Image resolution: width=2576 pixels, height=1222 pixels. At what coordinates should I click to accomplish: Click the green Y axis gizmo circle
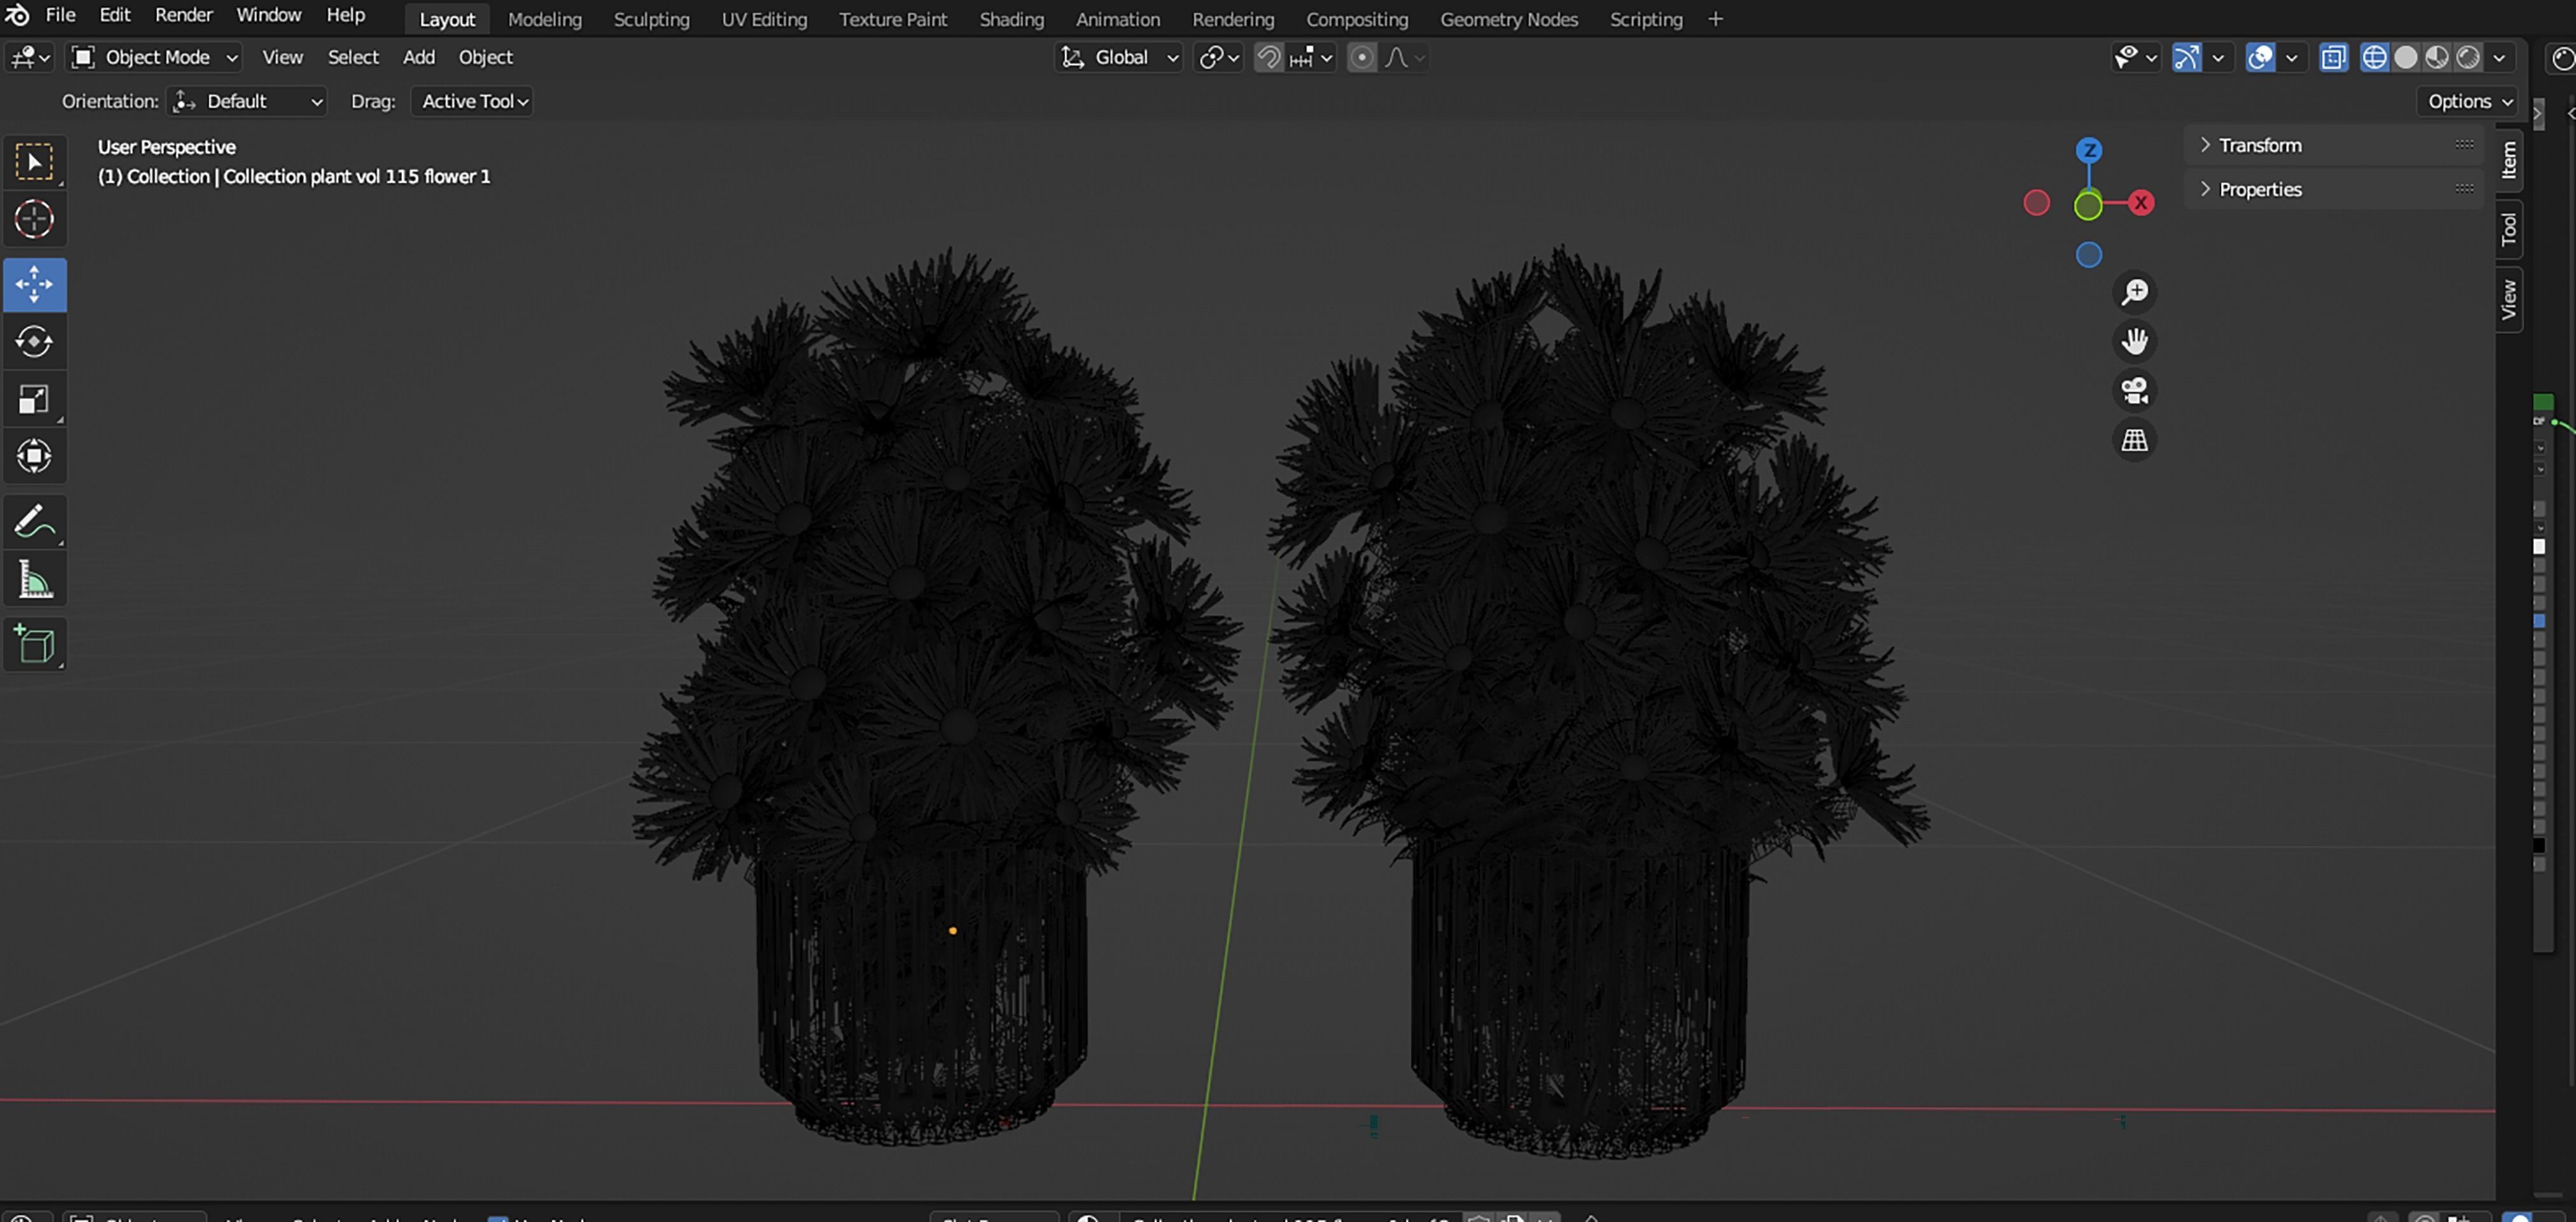(x=2088, y=206)
